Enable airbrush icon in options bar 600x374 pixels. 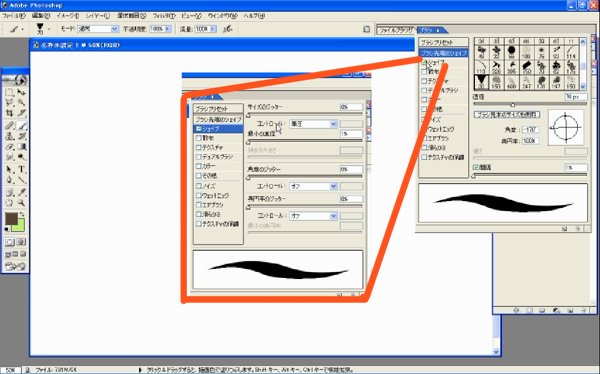[x=227, y=29]
